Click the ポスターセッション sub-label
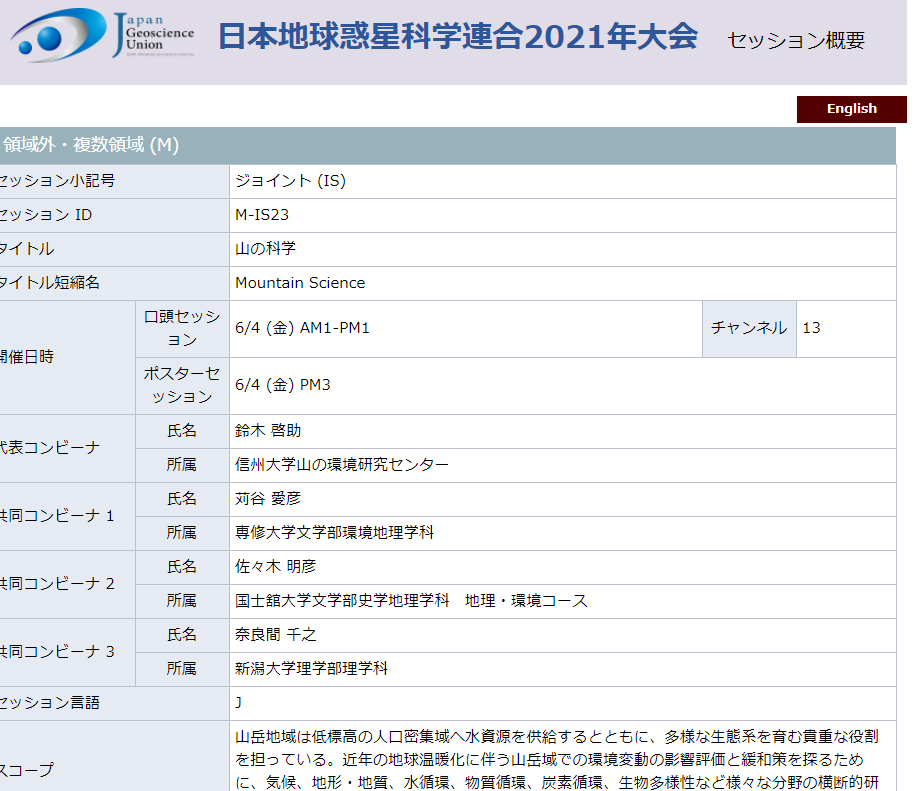This screenshot has width=919, height=791. (182, 386)
